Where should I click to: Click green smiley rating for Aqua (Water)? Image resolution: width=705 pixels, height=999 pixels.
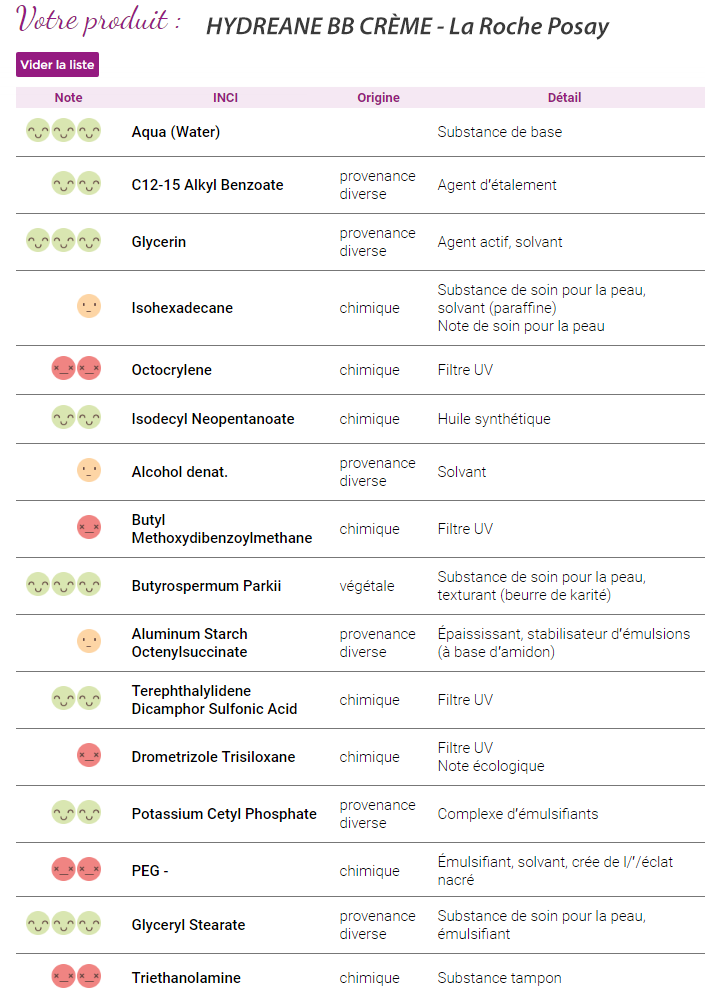coord(64,131)
